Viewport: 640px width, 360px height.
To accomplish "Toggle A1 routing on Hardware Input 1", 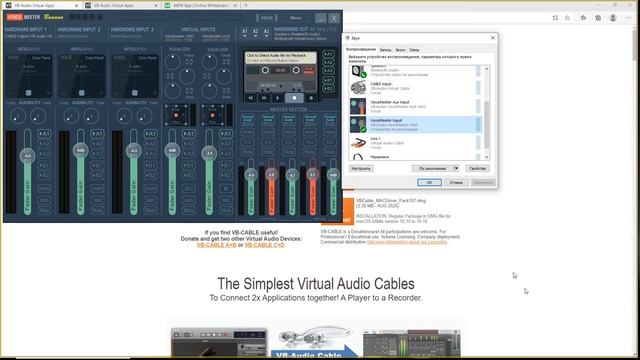I will point(44,133).
